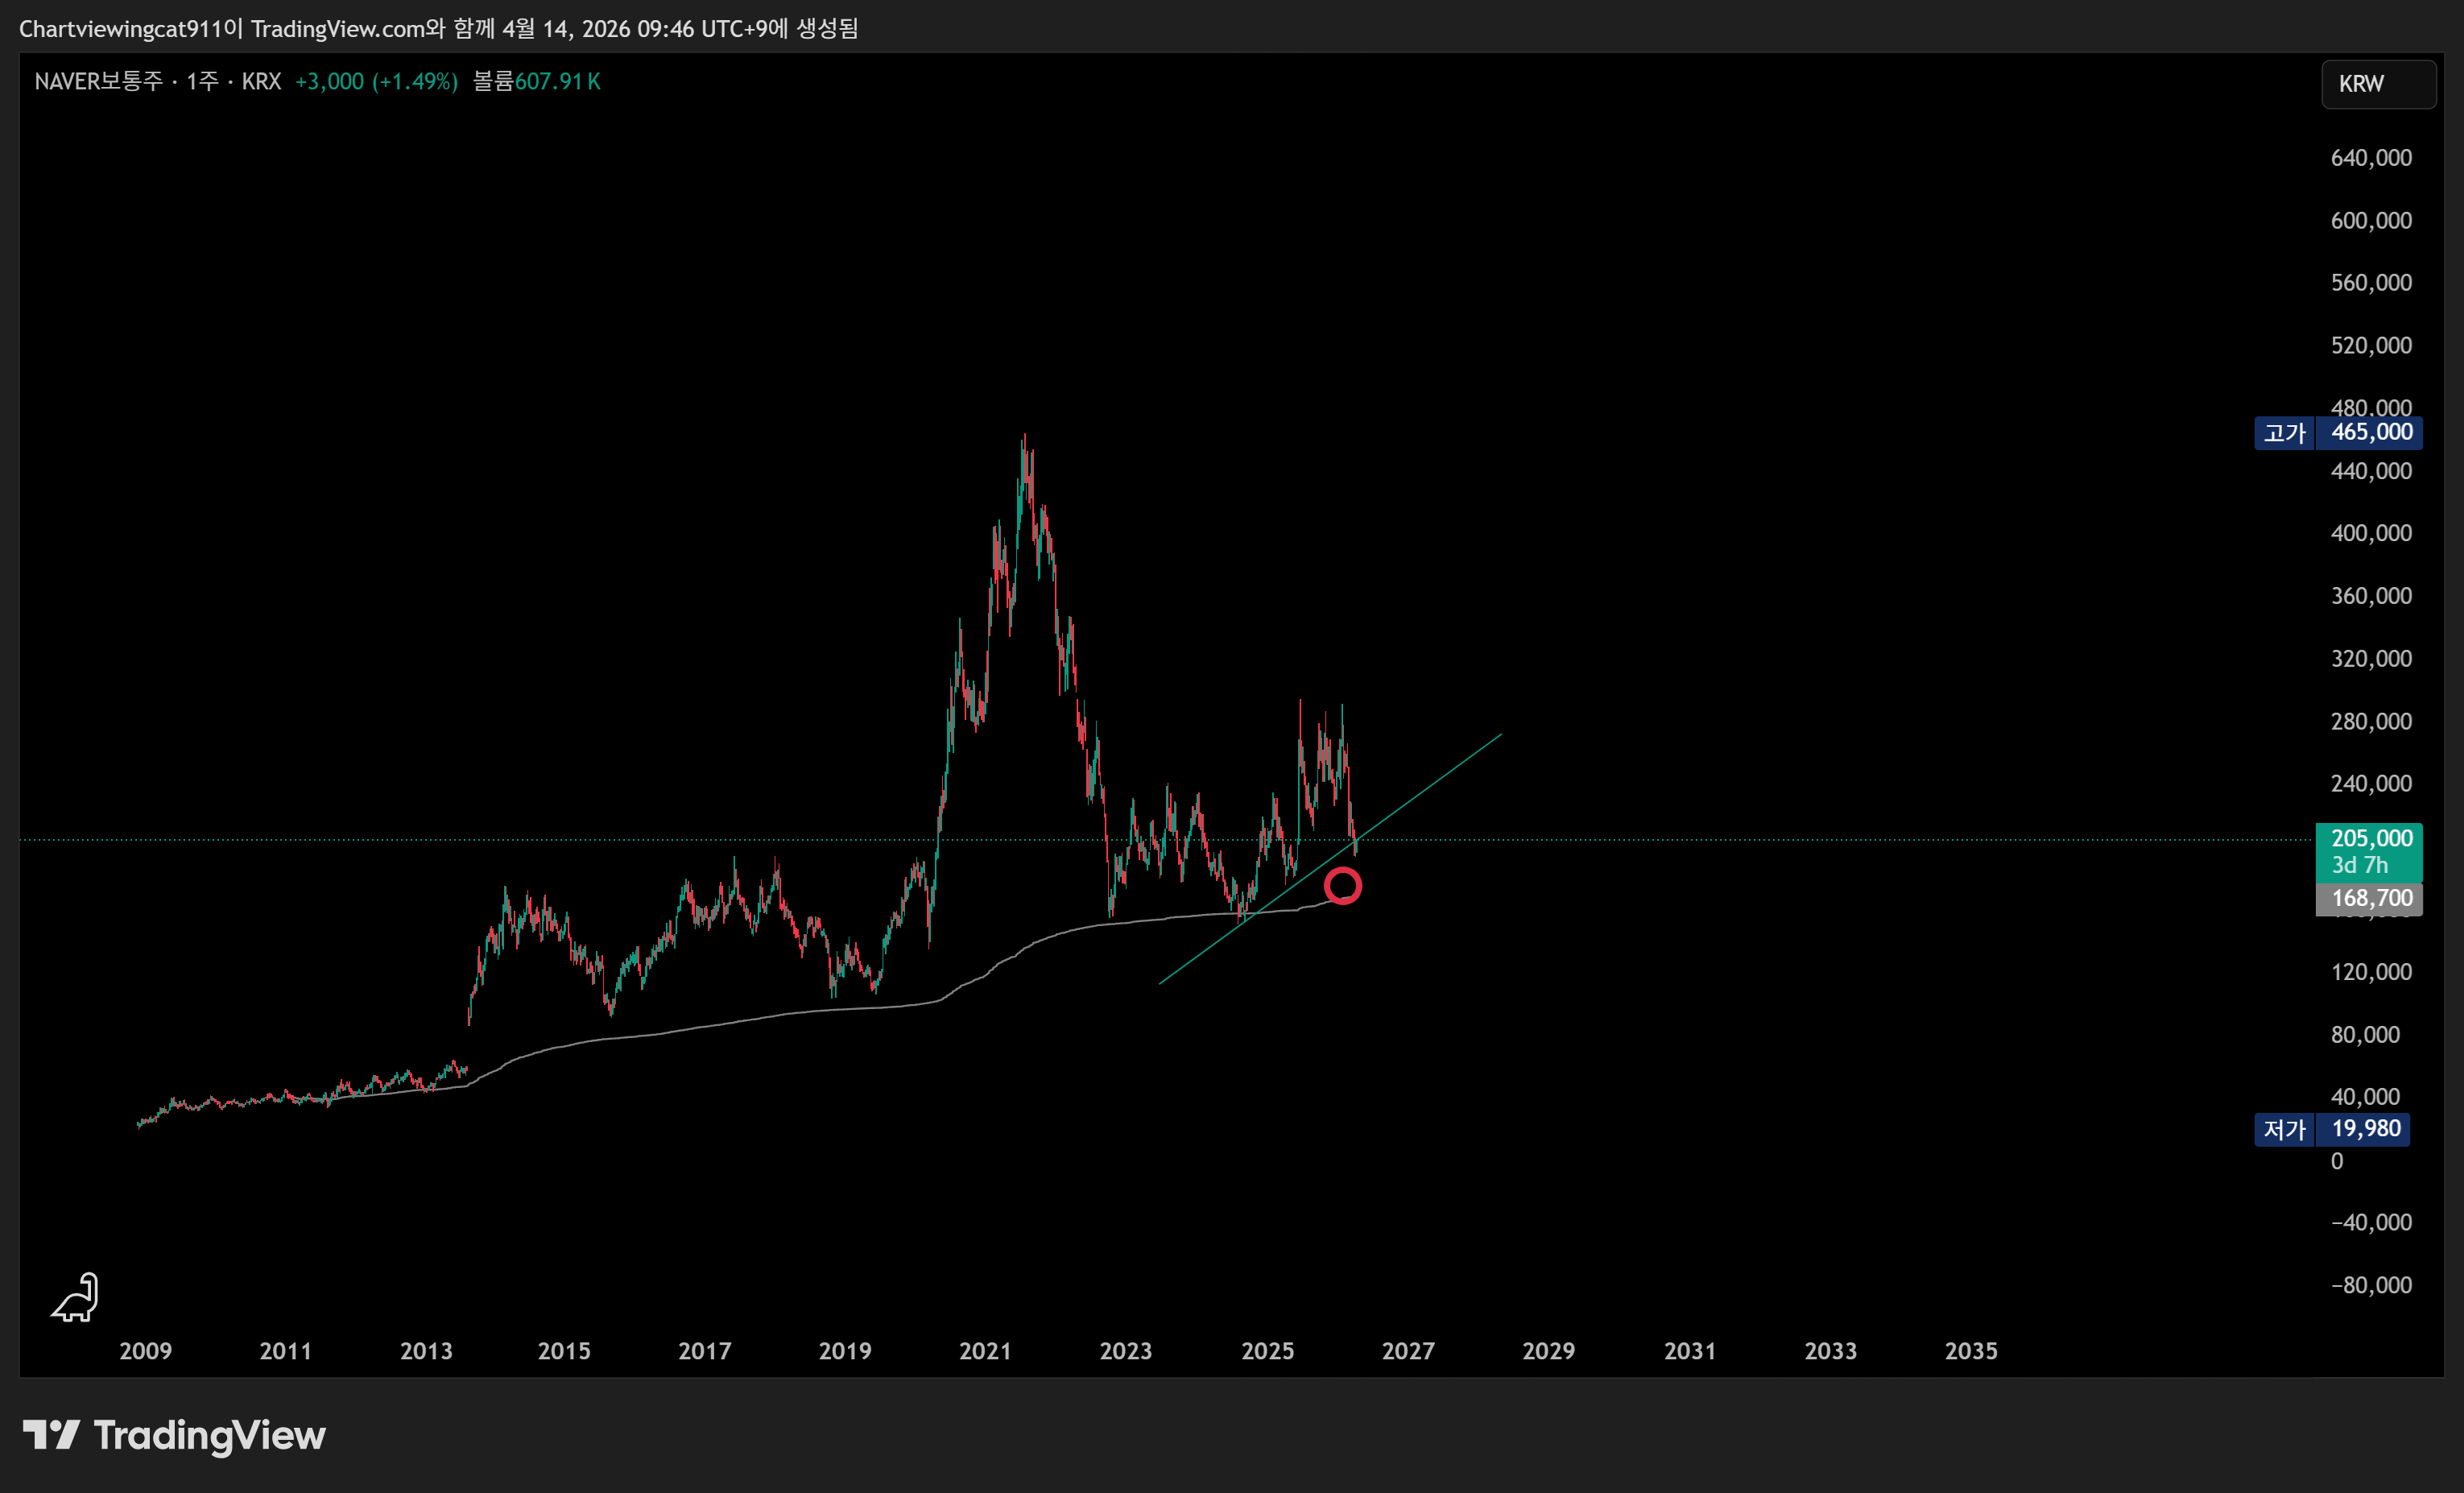Click the TradingView logo icon in footer

click(51, 1435)
